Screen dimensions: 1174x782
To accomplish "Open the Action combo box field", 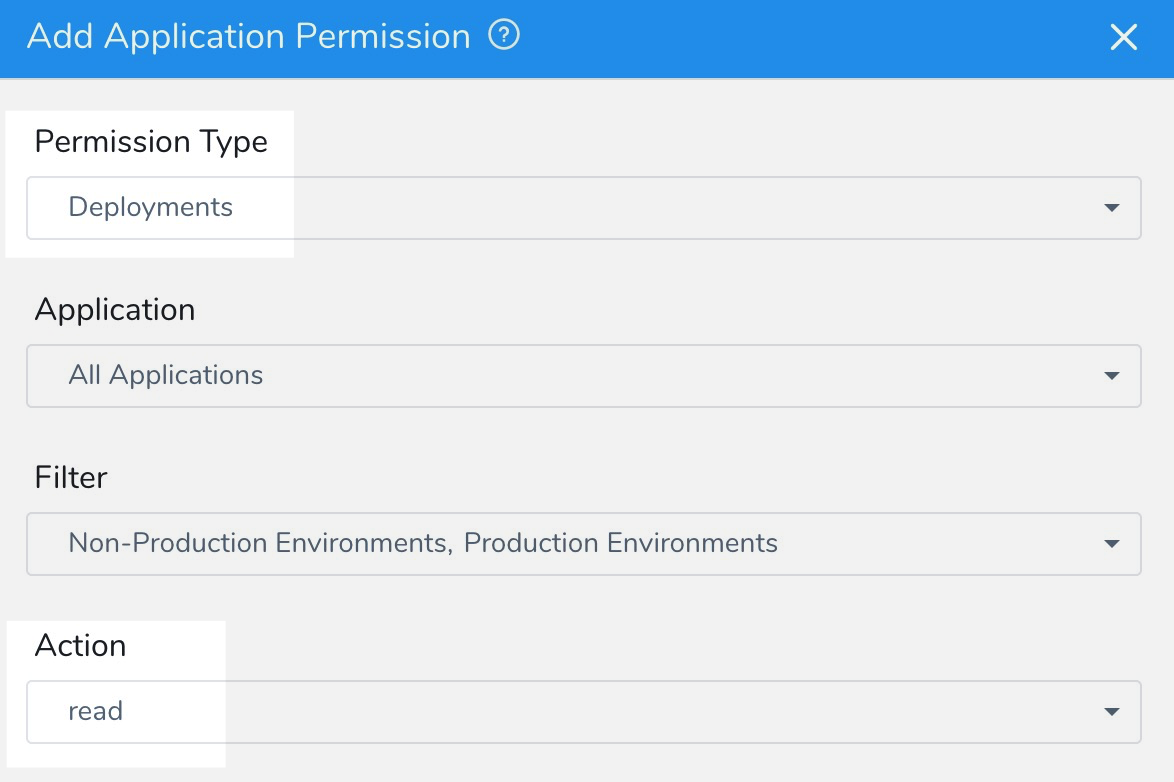I will point(584,712).
